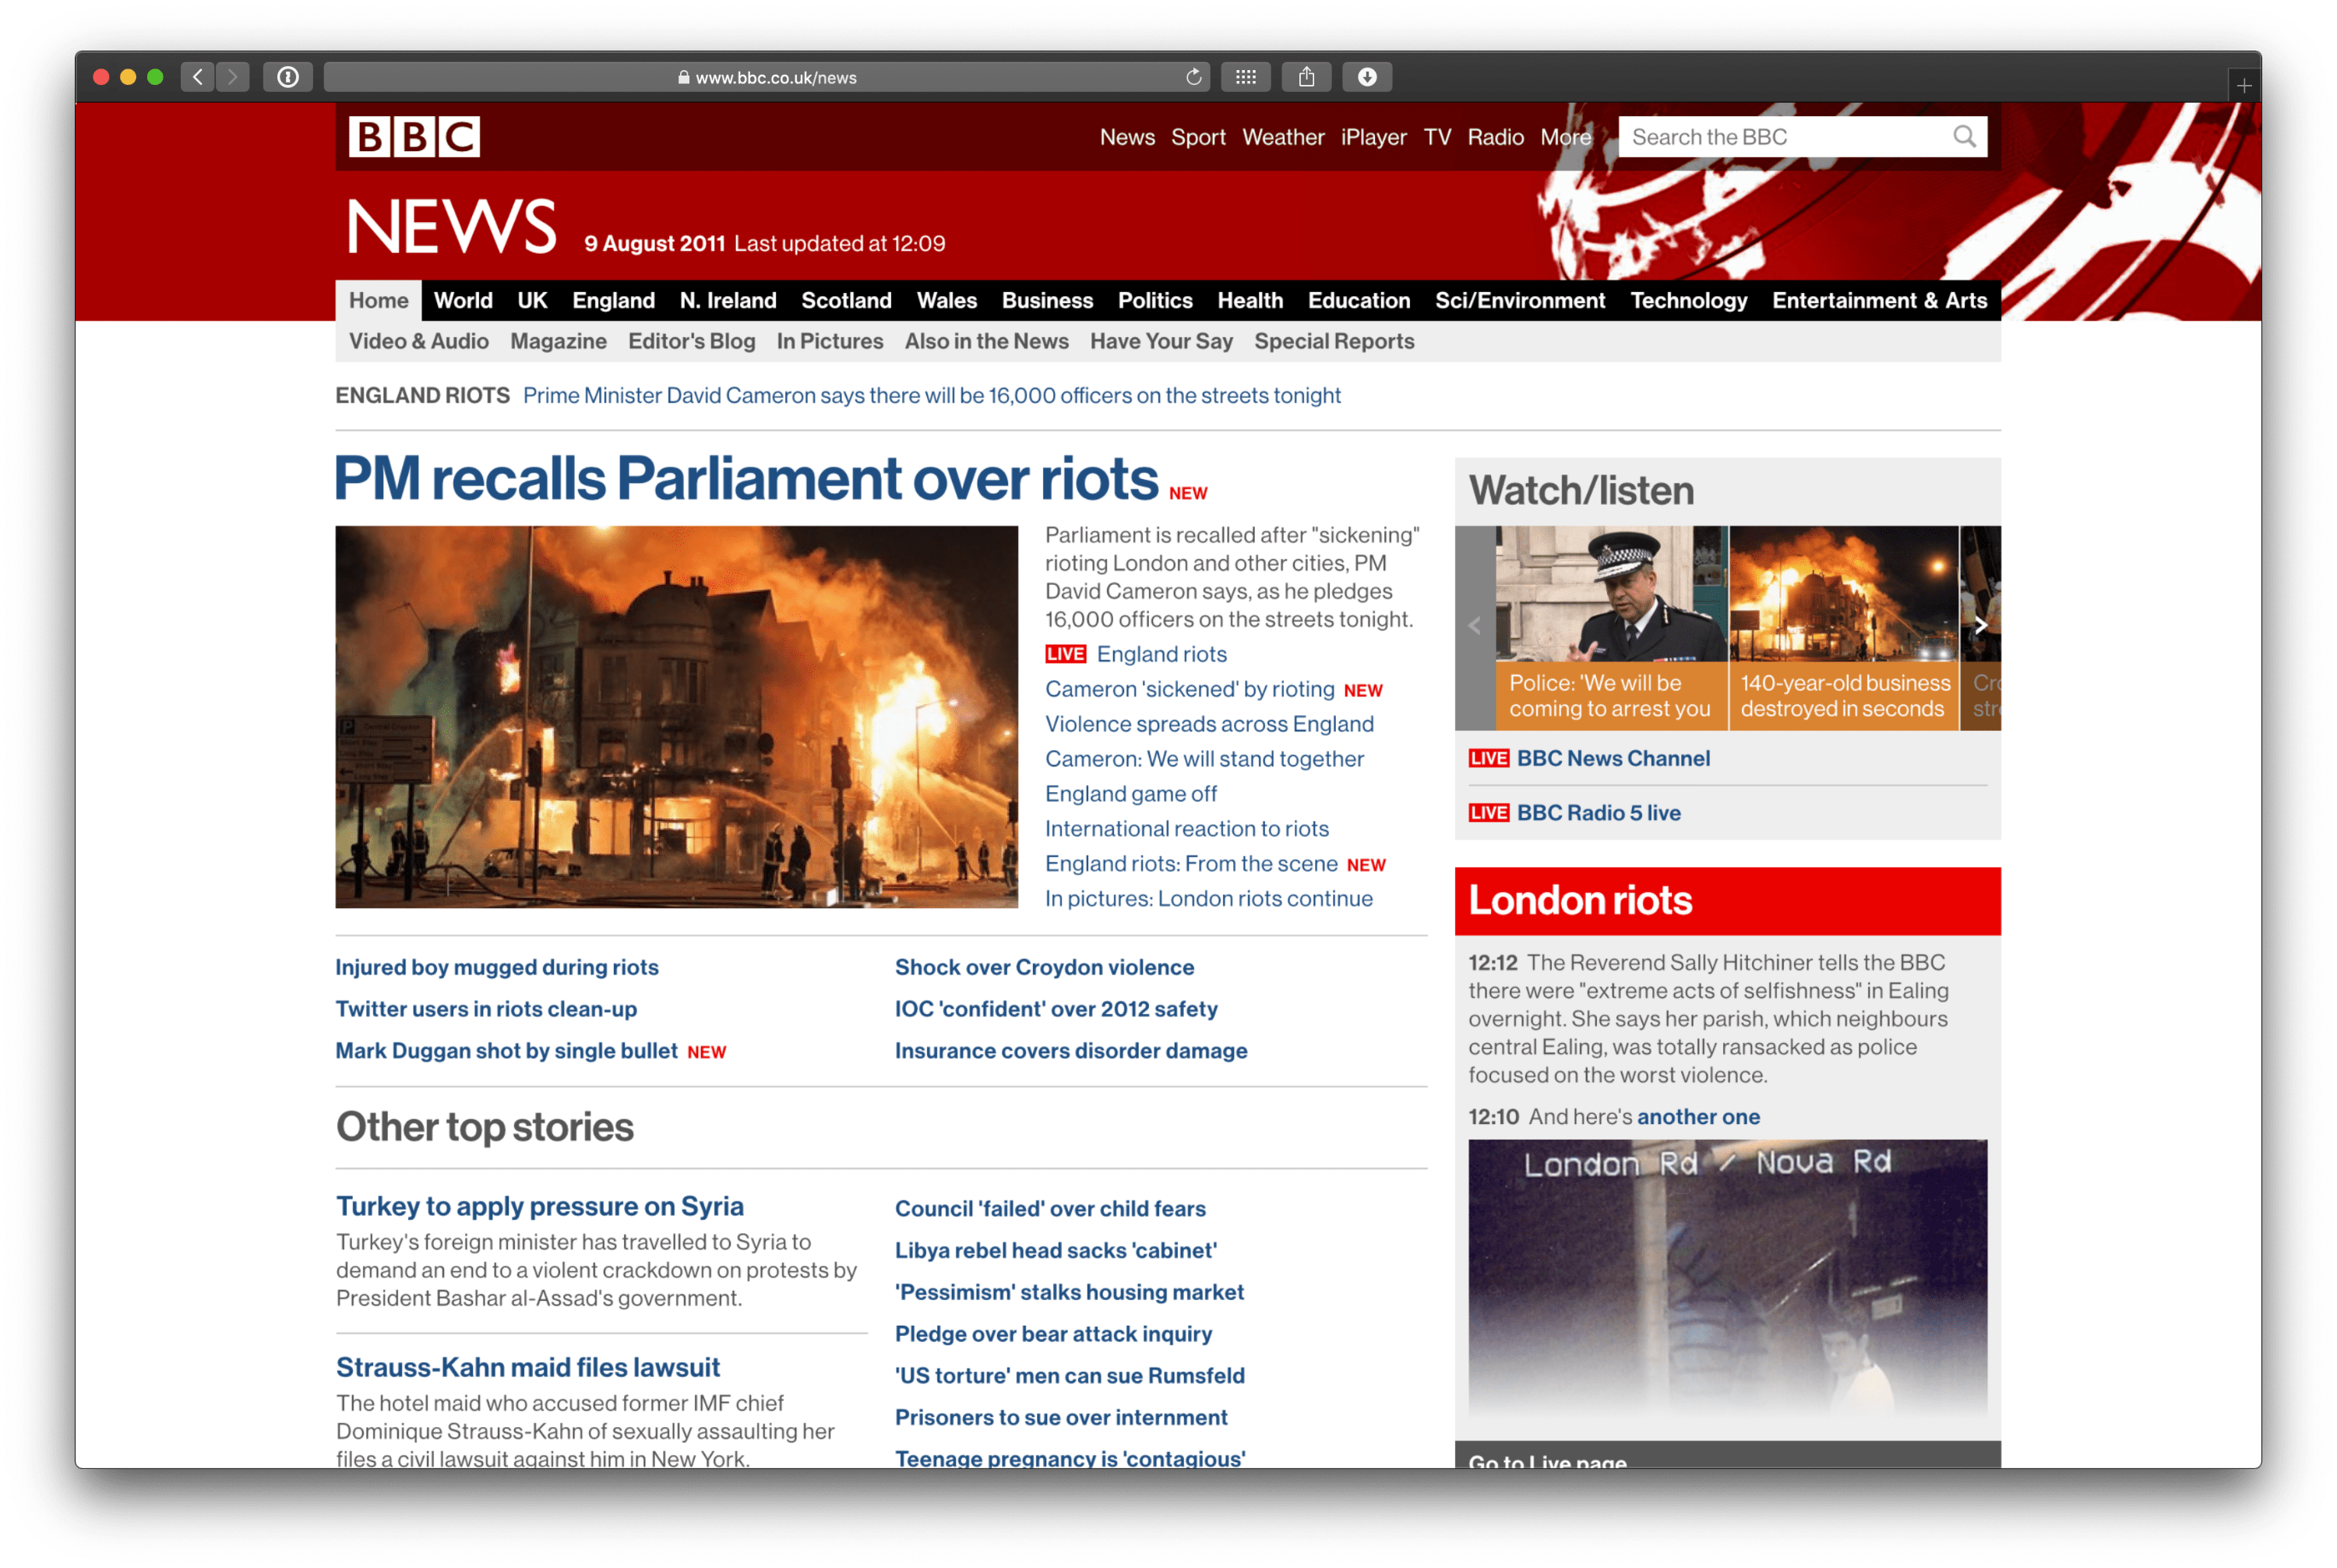
Task: Open Mark Duggan shot by single bullet
Action: click(x=507, y=1051)
